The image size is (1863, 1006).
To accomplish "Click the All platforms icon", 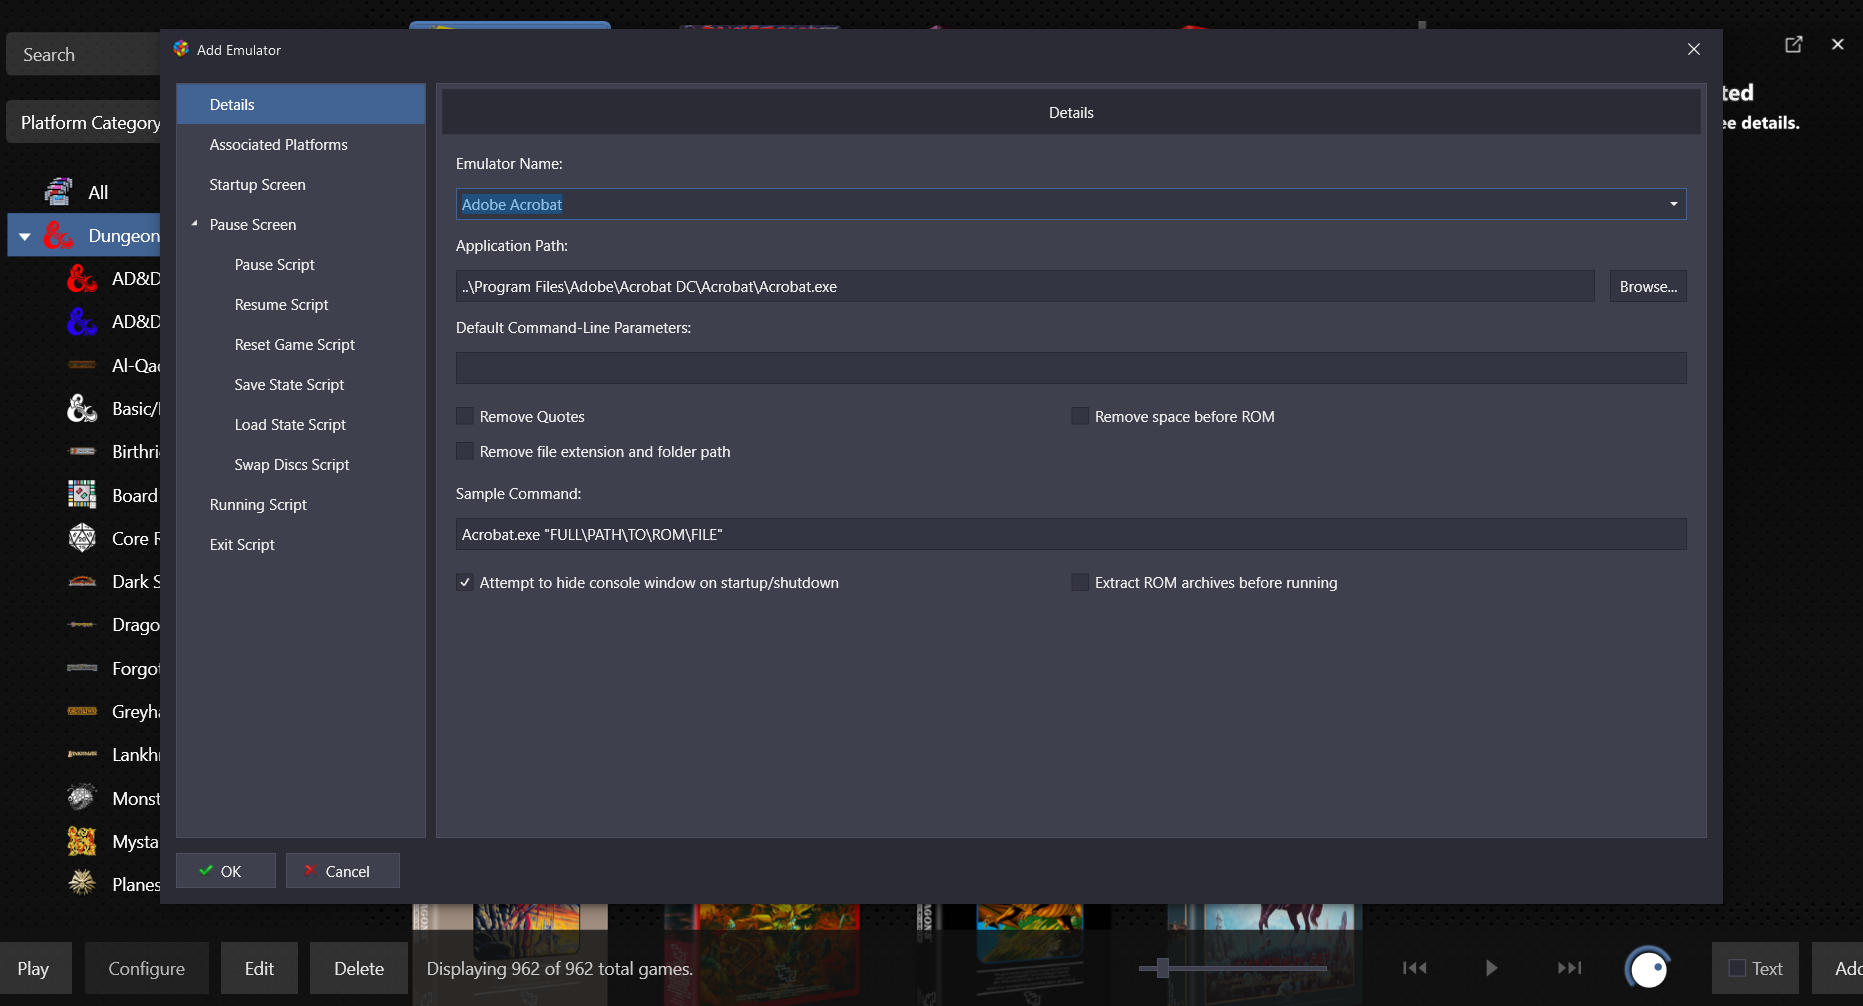I will (59, 191).
